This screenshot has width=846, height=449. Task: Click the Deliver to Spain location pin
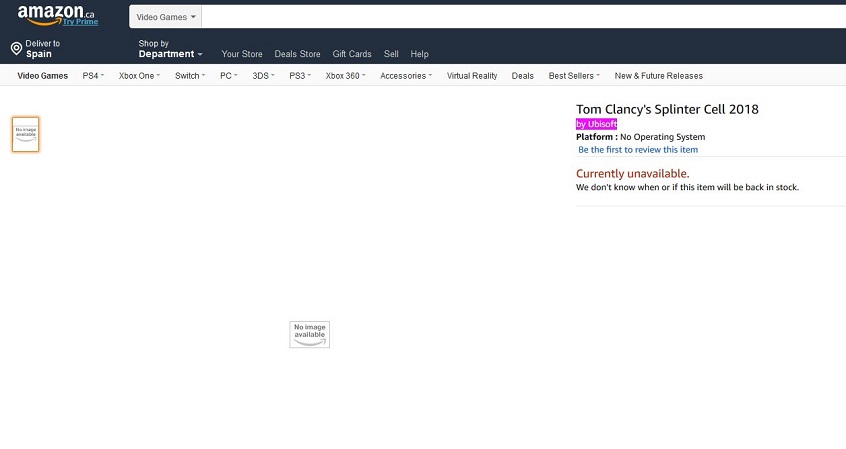click(16, 49)
